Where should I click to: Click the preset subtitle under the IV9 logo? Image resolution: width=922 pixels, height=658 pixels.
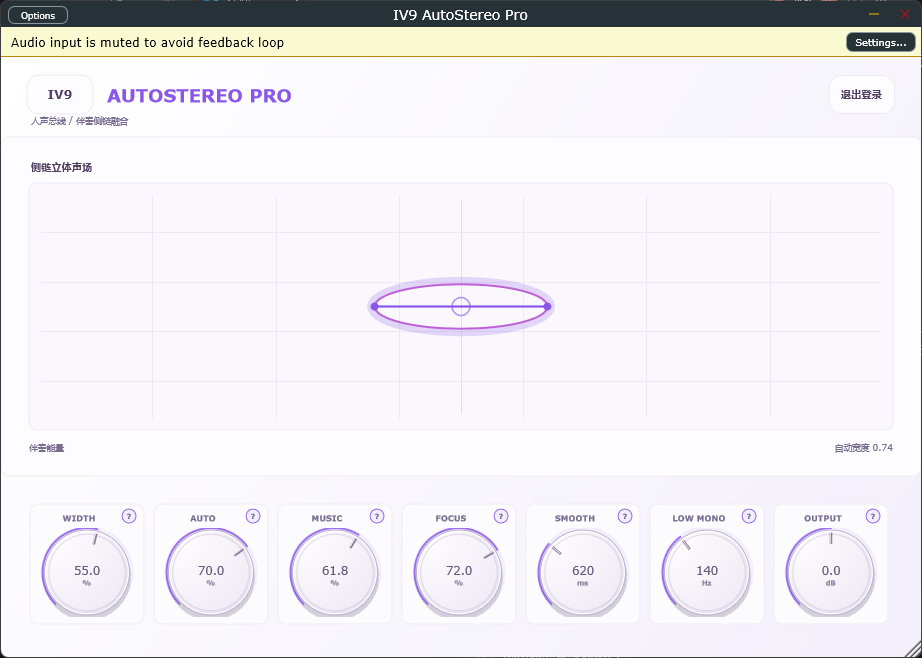[x=79, y=121]
